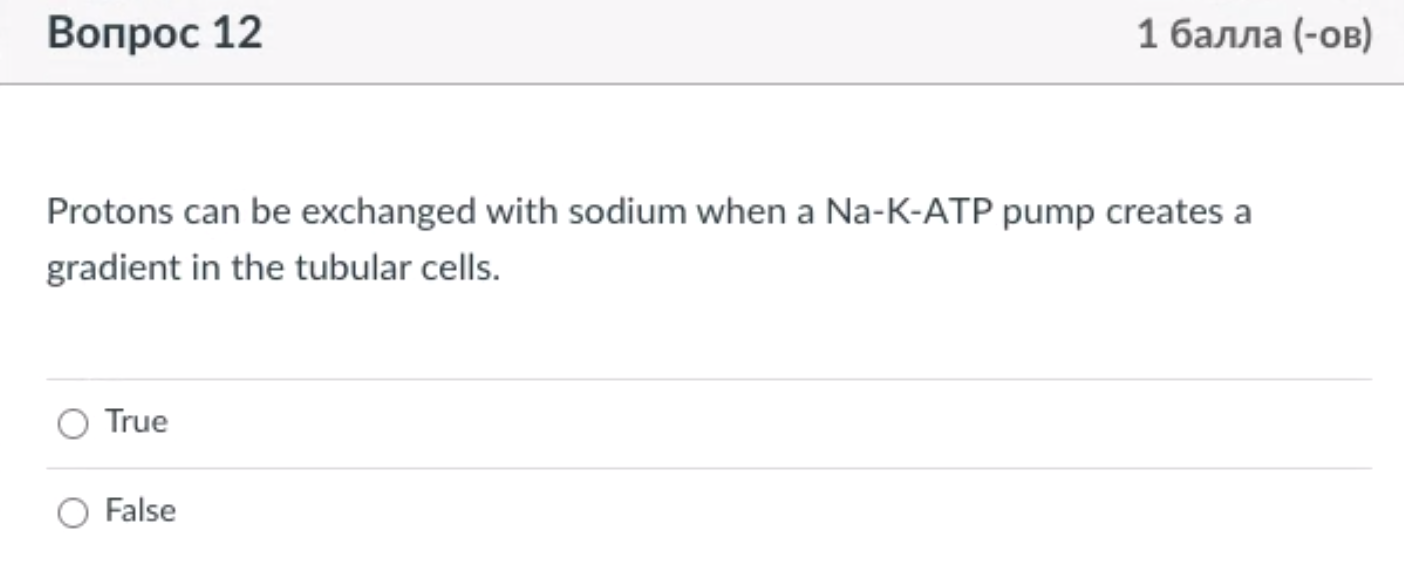This screenshot has width=1404, height=572.
Task: Click the "Вопрос 12" question heading
Action: tap(155, 34)
